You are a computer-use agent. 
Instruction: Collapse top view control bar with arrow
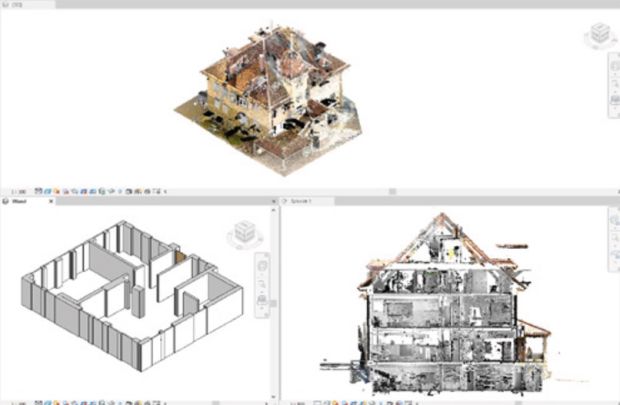165,191
